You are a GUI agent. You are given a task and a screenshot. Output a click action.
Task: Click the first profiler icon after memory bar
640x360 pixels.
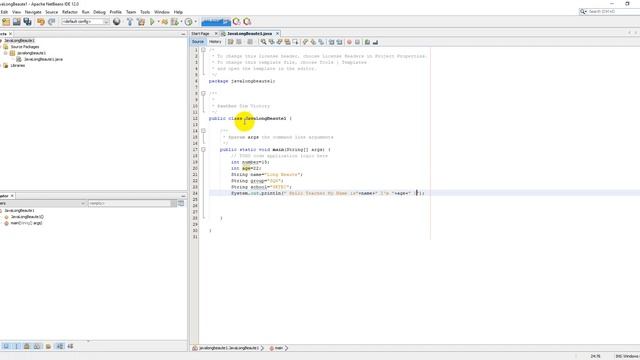pyautogui.click(x=236, y=22)
